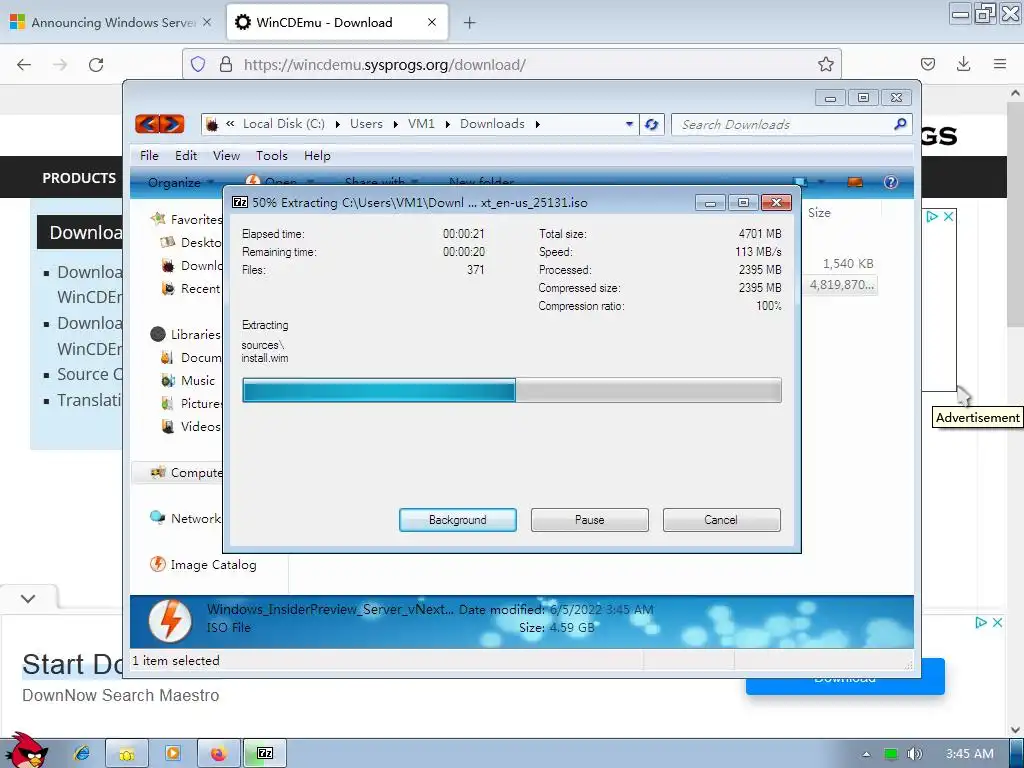The height and width of the screenshot is (768, 1024).
Task: Select Local Disk (C:) breadcrumb
Action: pyautogui.click(x=283, y=123)
